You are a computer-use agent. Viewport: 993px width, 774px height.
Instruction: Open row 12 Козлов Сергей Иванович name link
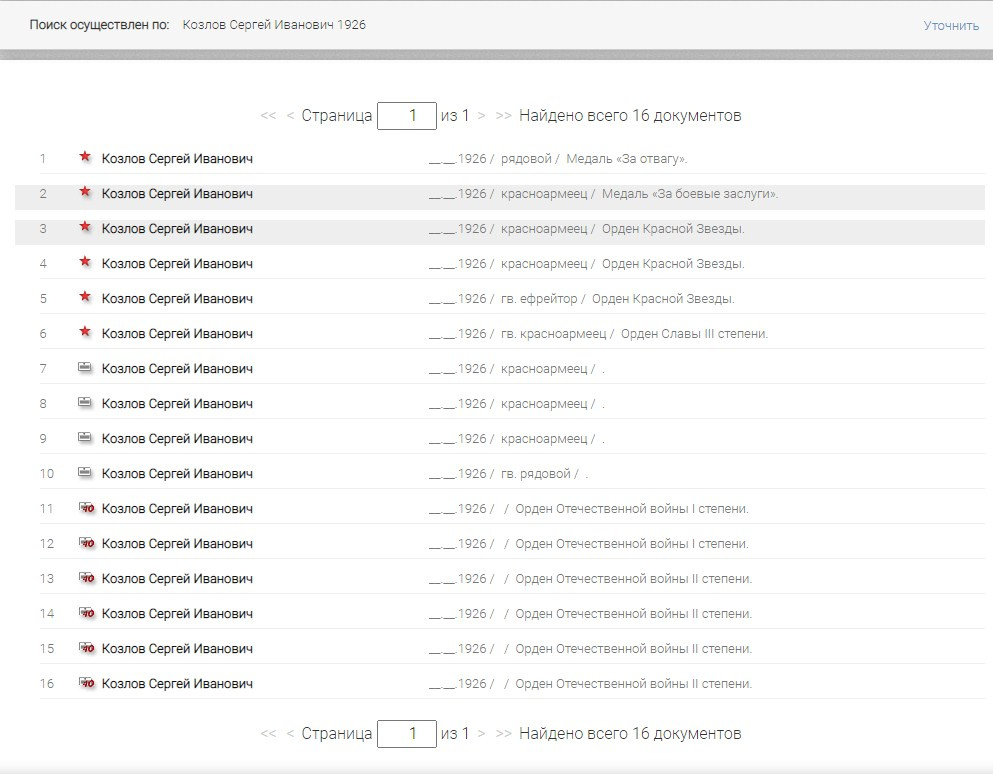click(177, 544)
